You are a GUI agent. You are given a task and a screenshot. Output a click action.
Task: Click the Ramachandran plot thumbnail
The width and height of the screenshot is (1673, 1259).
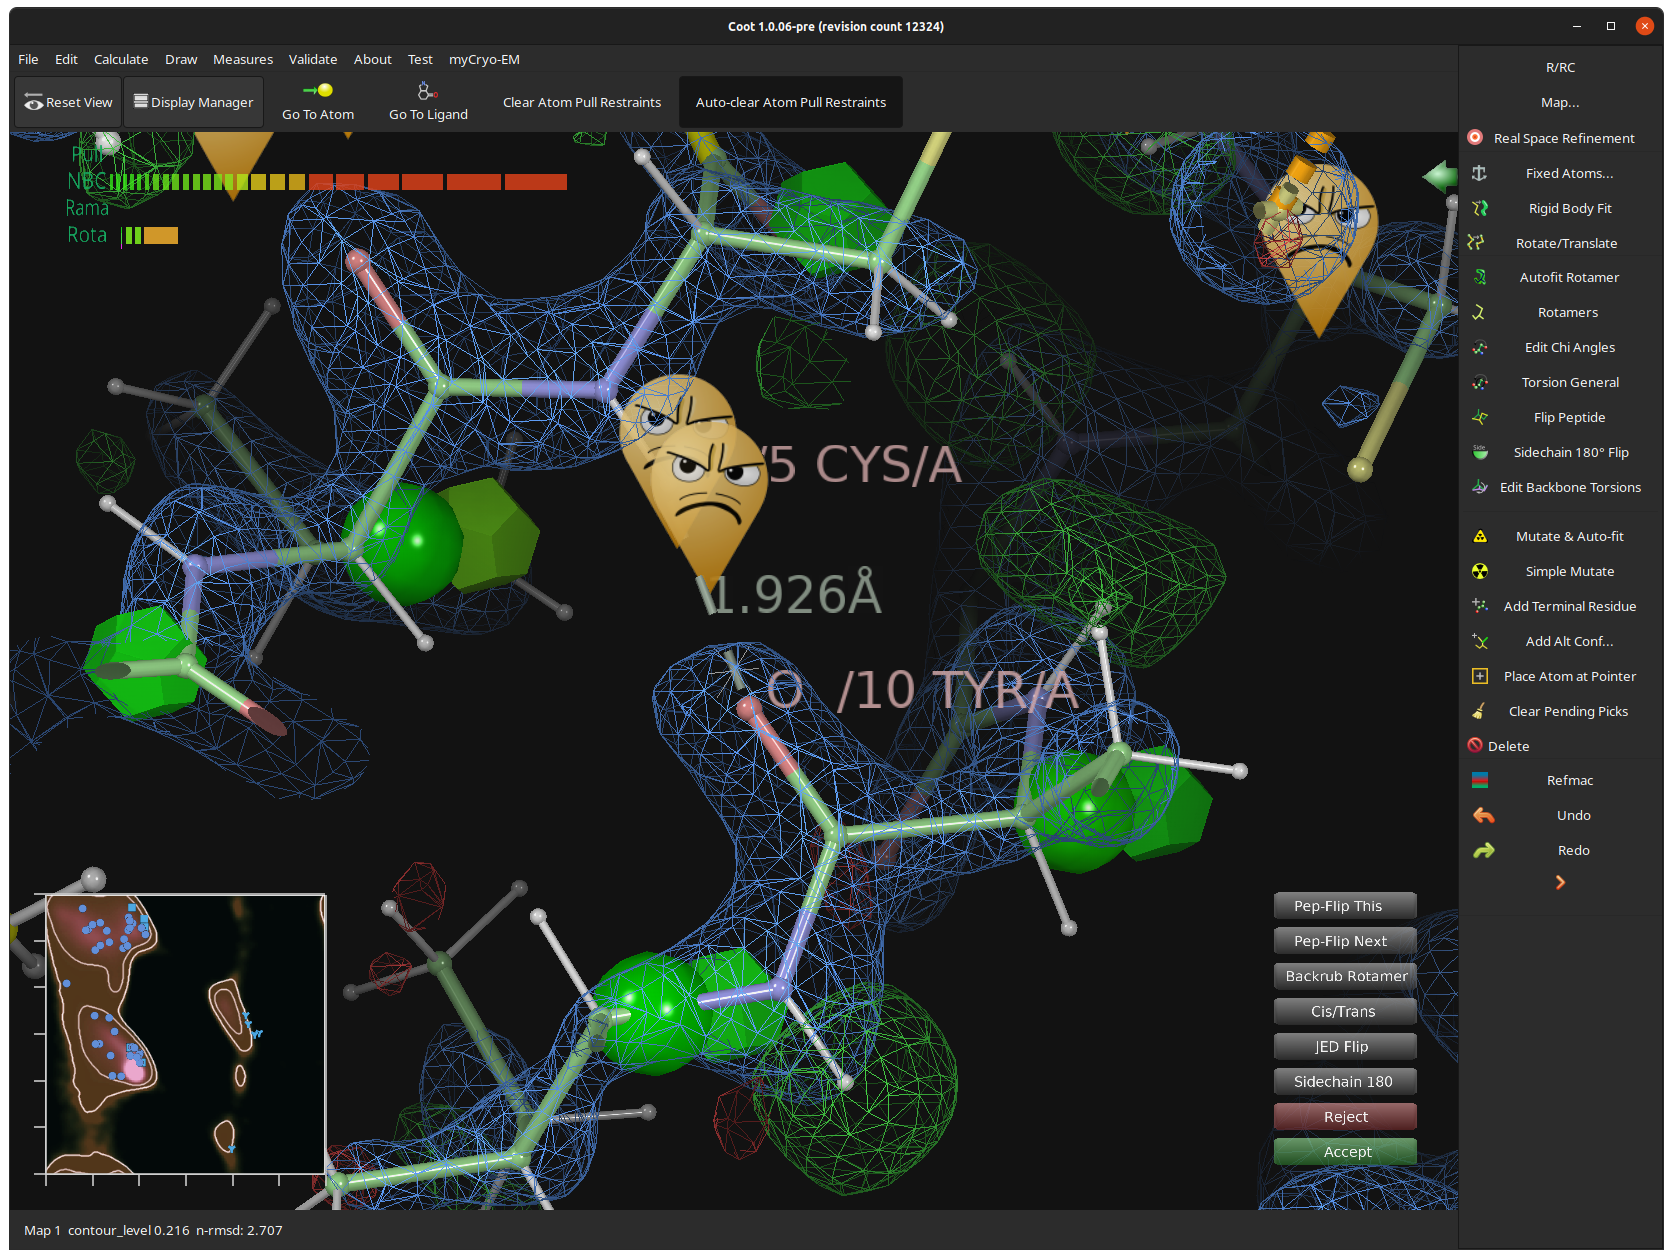coord(185,1033)
